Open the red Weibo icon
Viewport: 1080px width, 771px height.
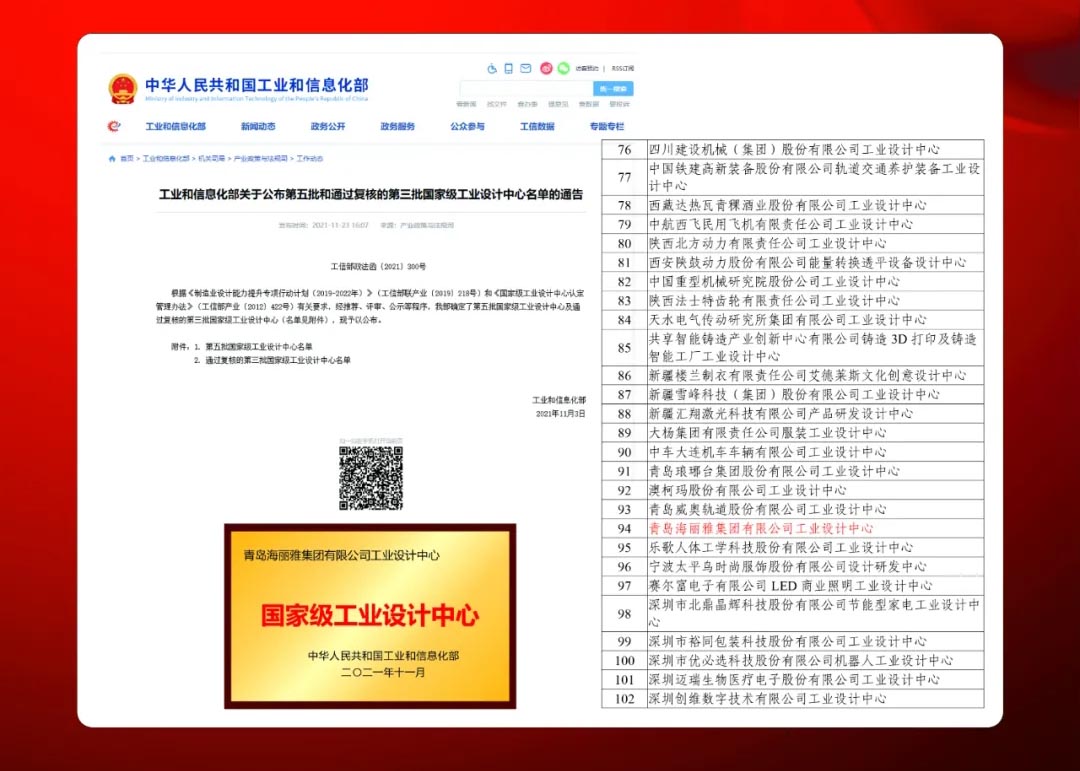pyautogui.click(x=546, y=69)
